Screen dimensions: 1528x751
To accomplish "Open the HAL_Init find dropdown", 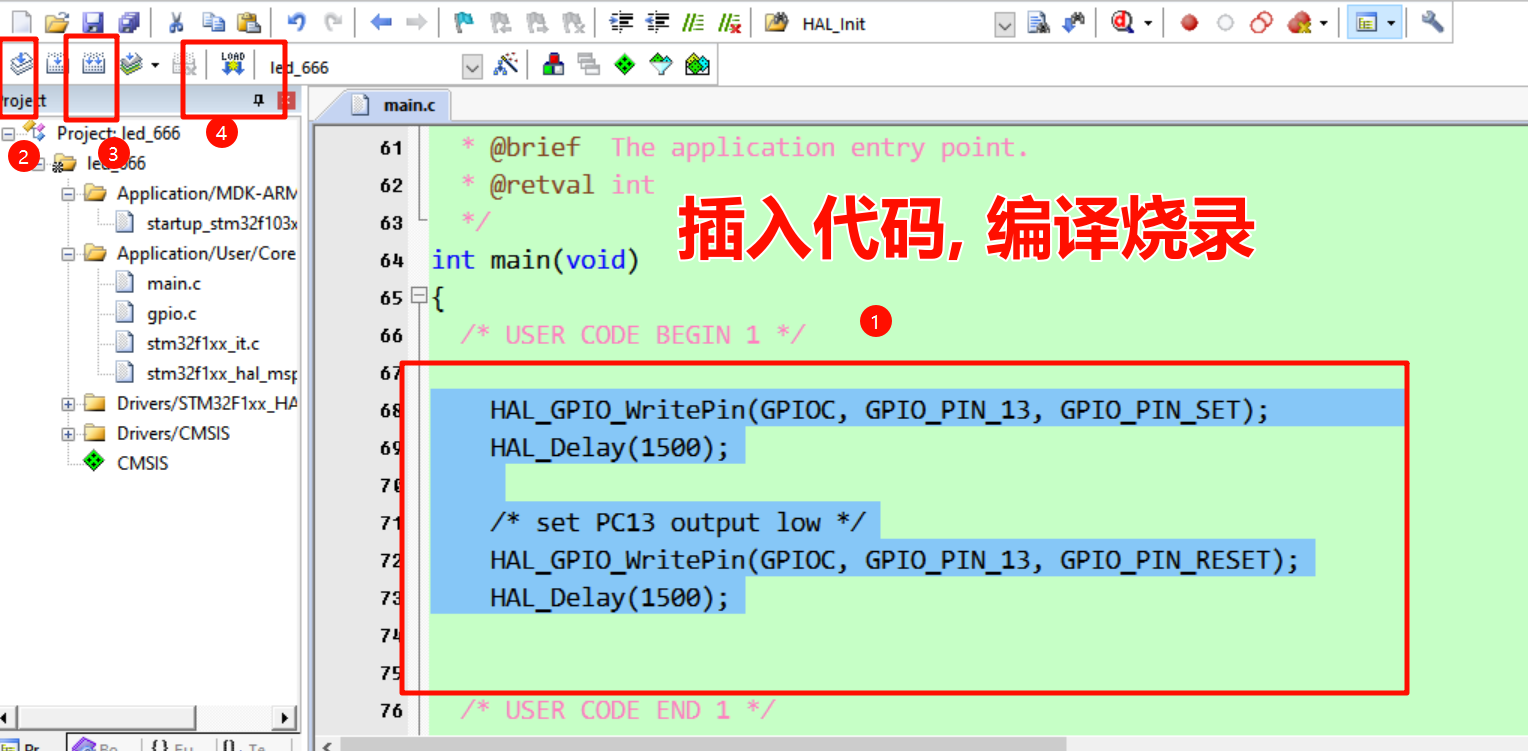I will point(1005,24).
